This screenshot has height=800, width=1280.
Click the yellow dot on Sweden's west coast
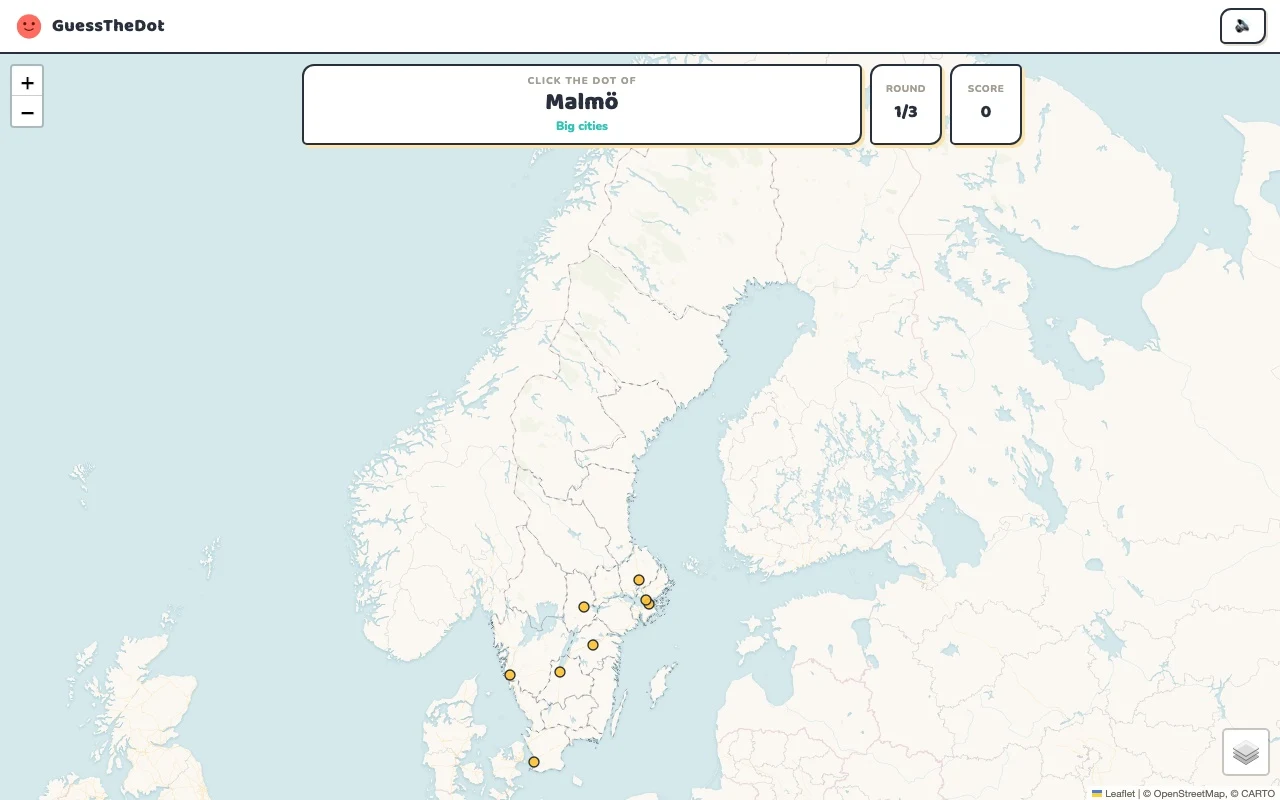pyautogui.click(x=510, y=675)
